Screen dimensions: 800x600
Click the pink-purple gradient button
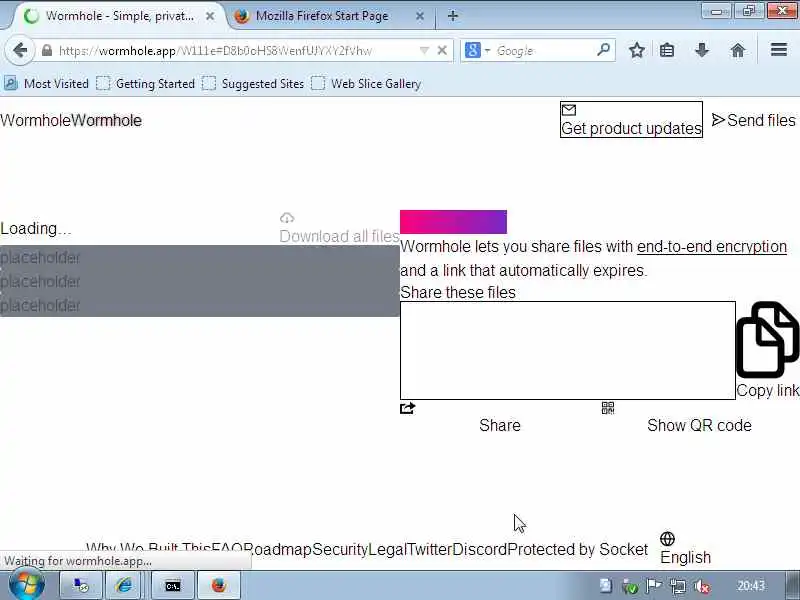[454, 222]
